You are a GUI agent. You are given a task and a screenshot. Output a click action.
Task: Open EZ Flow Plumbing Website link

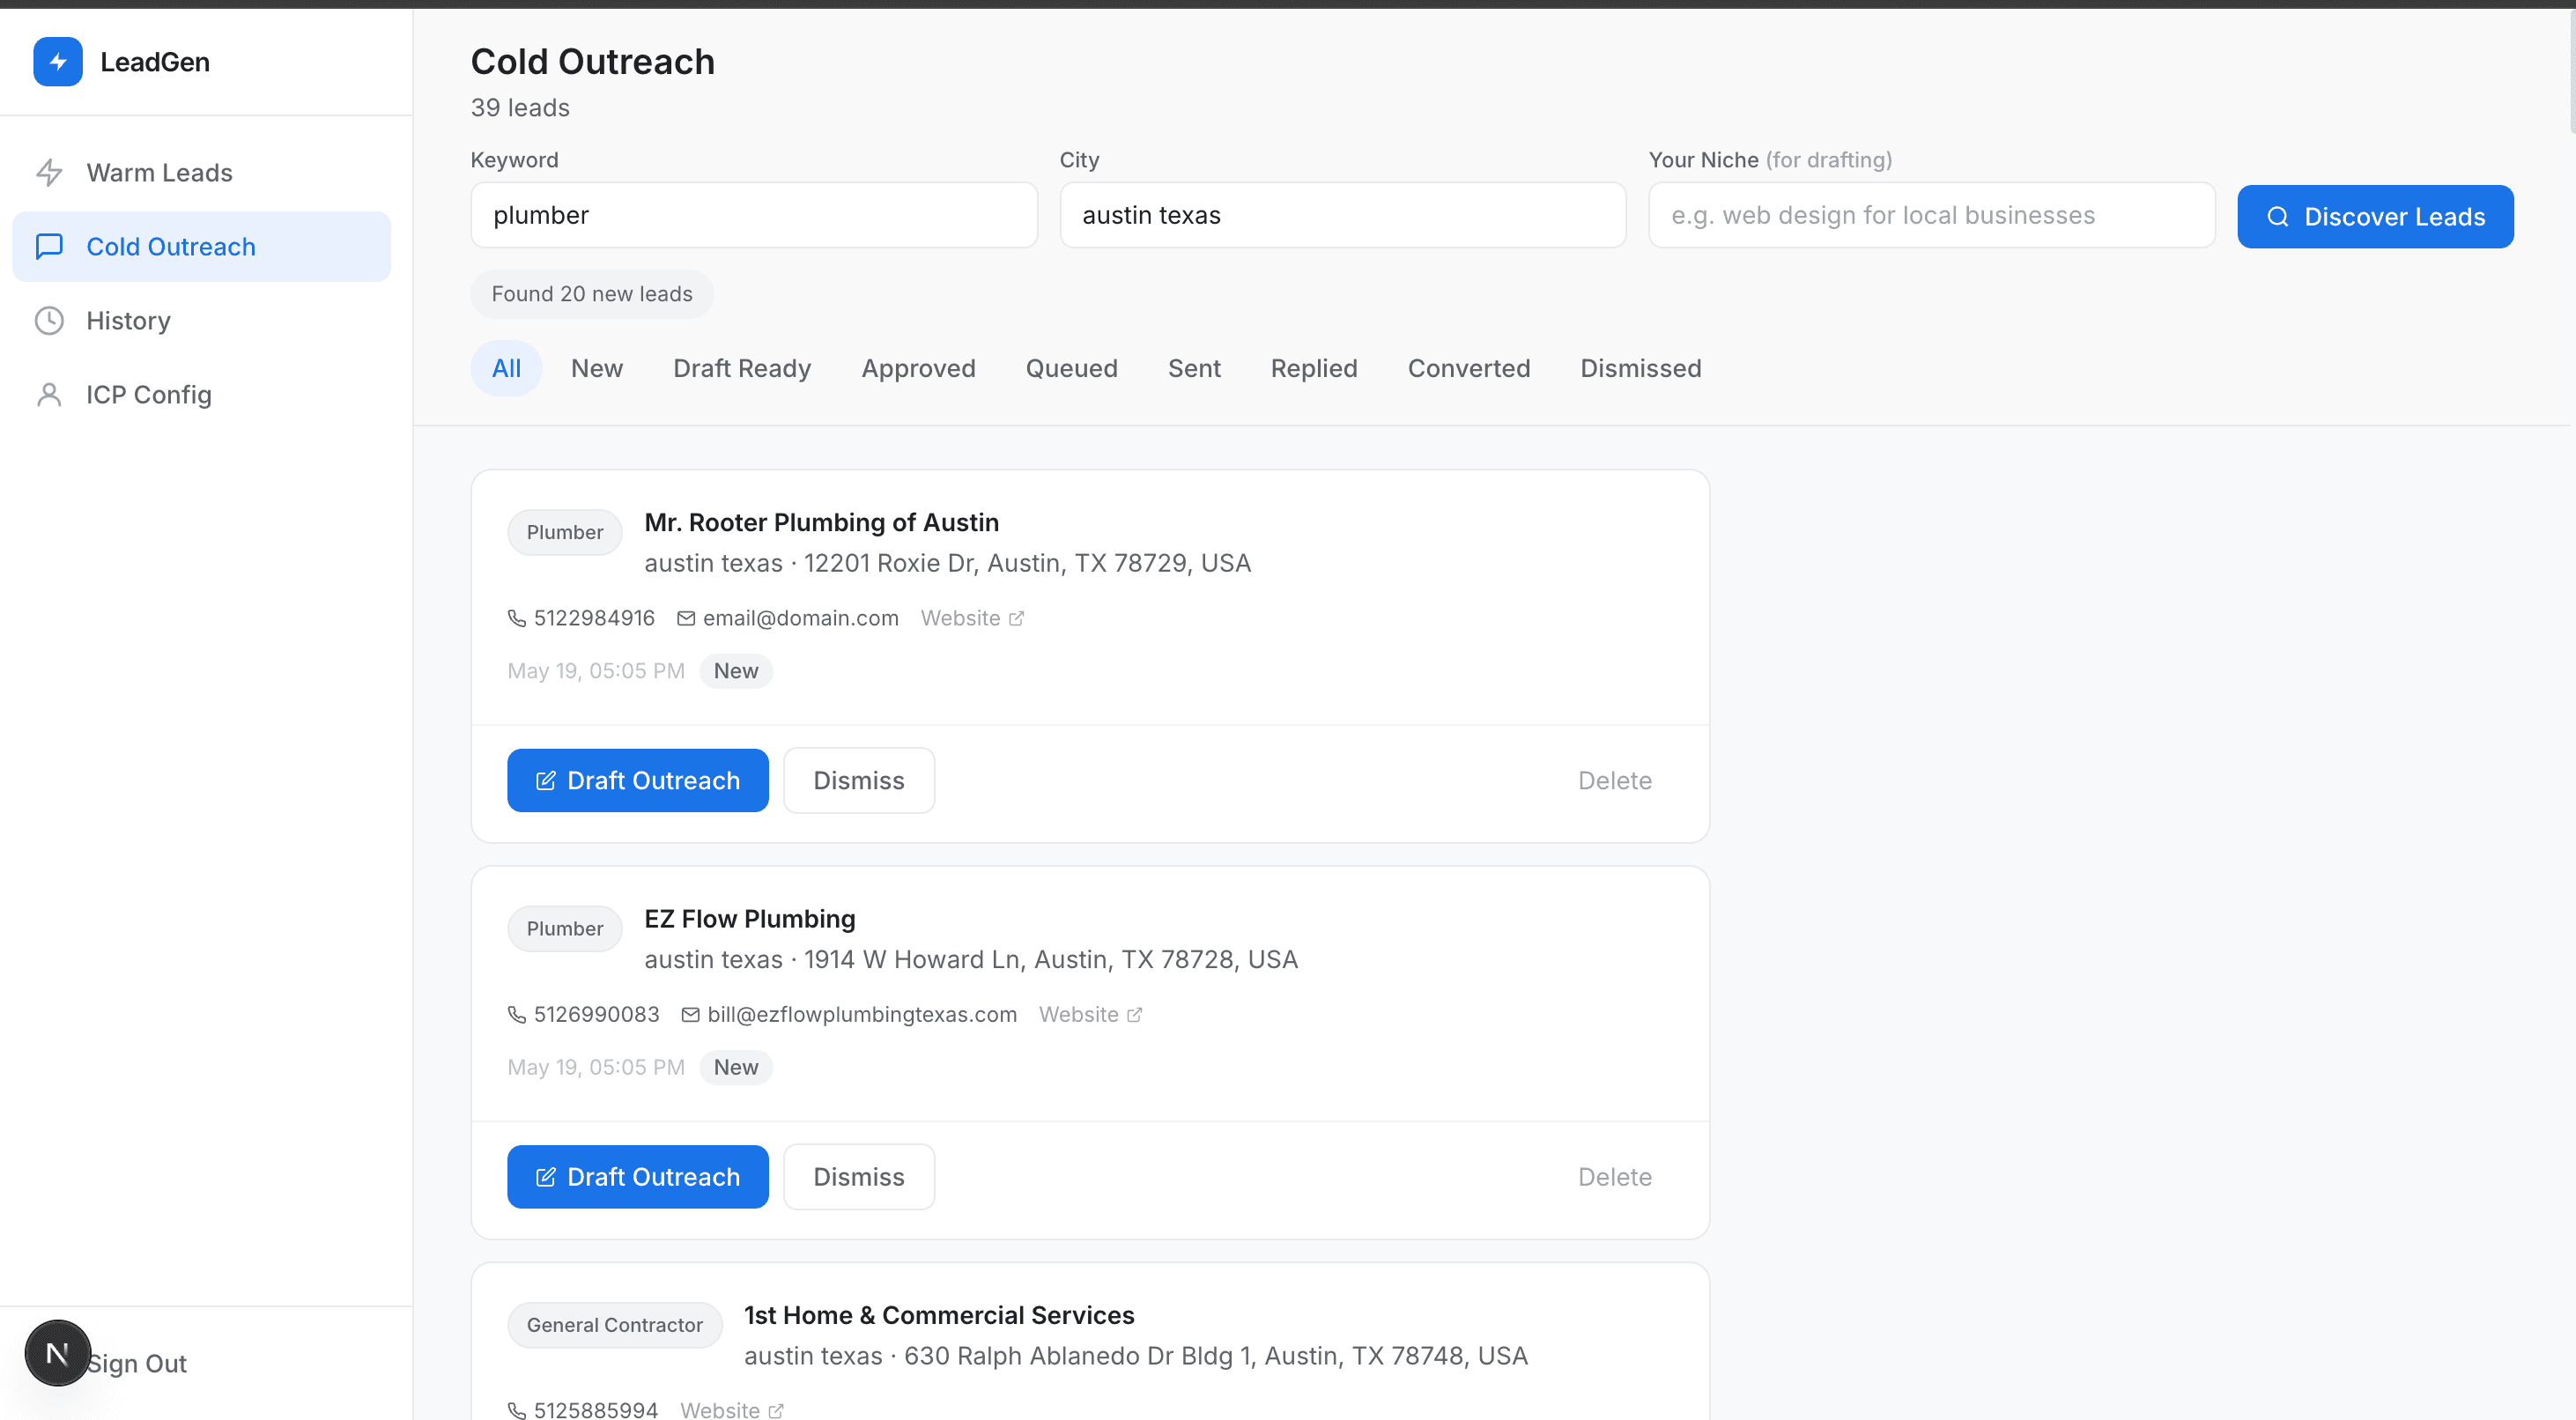[1090, 1015]
